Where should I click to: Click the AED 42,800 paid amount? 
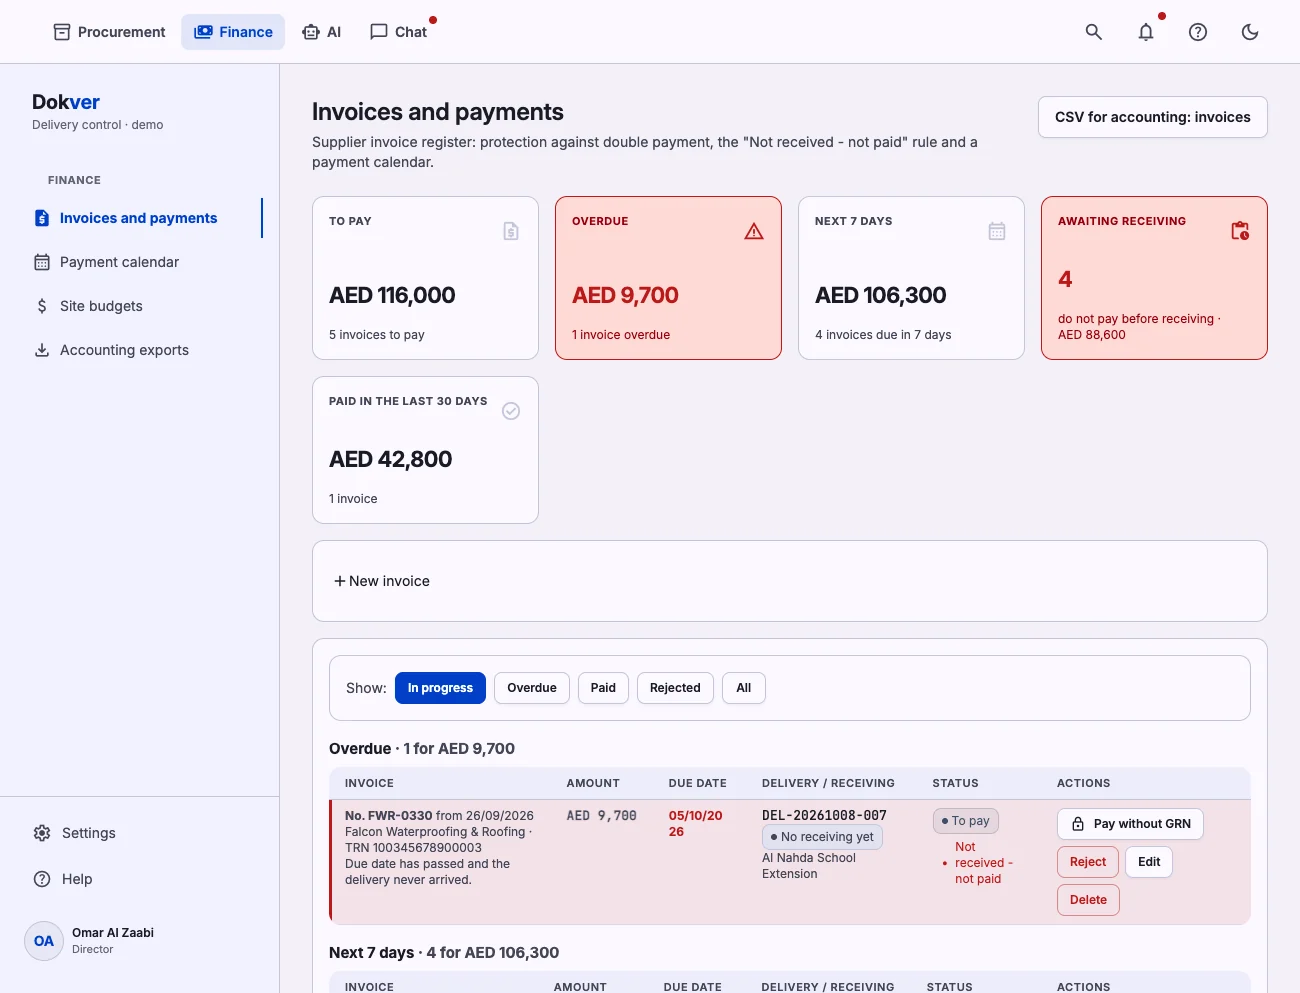click(x=391, y=459)
